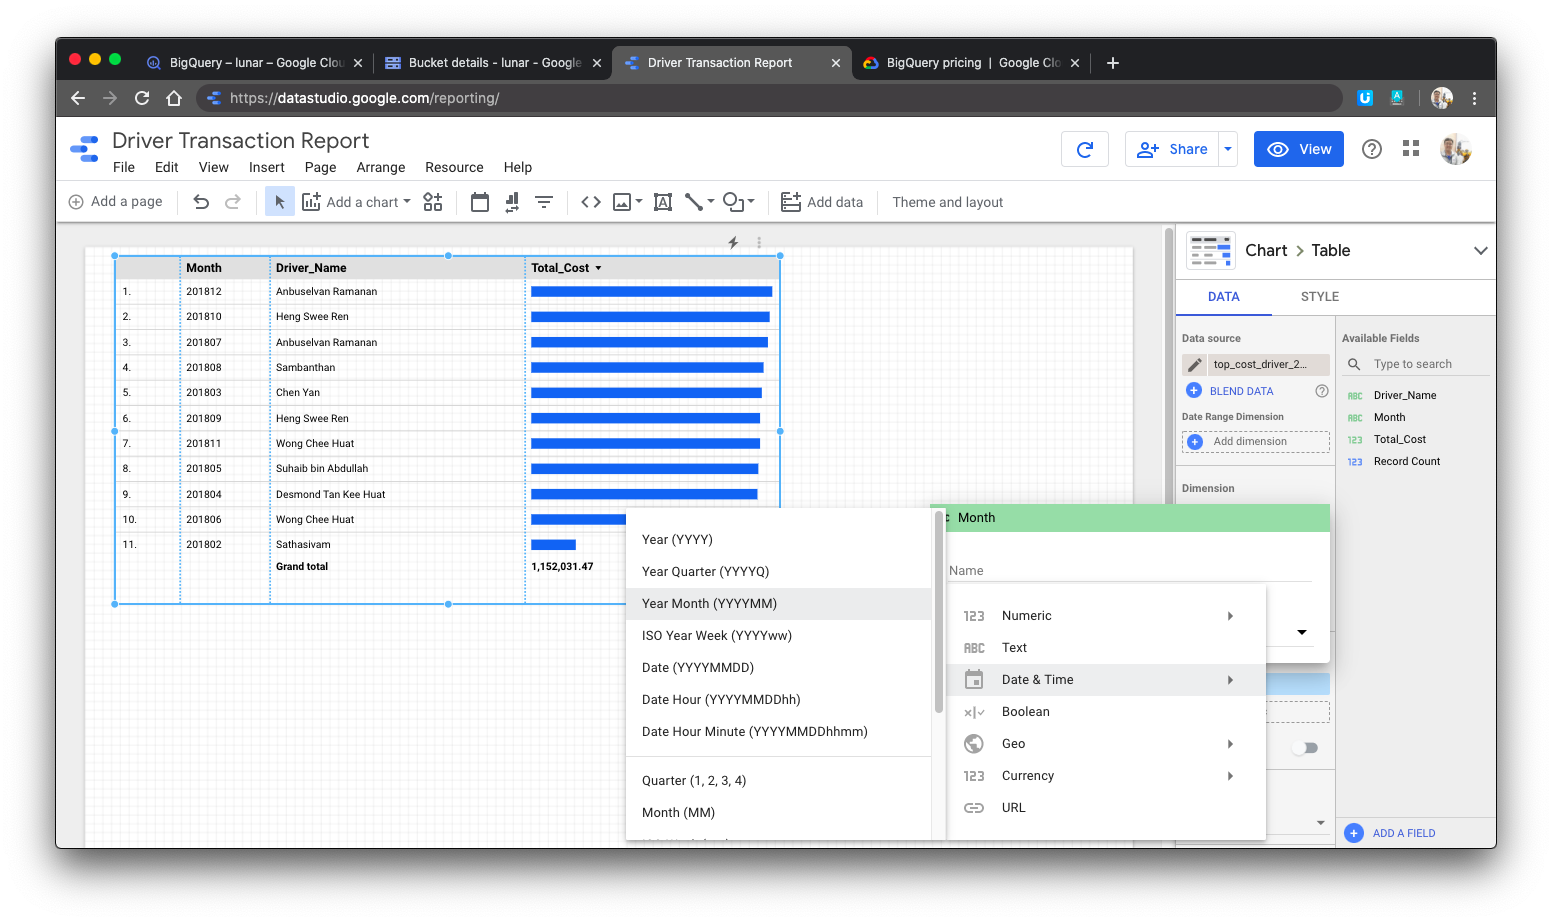Choose the shape tool
The height and width of the screenshot is (922, 1552).
click(x=734, y=201)
